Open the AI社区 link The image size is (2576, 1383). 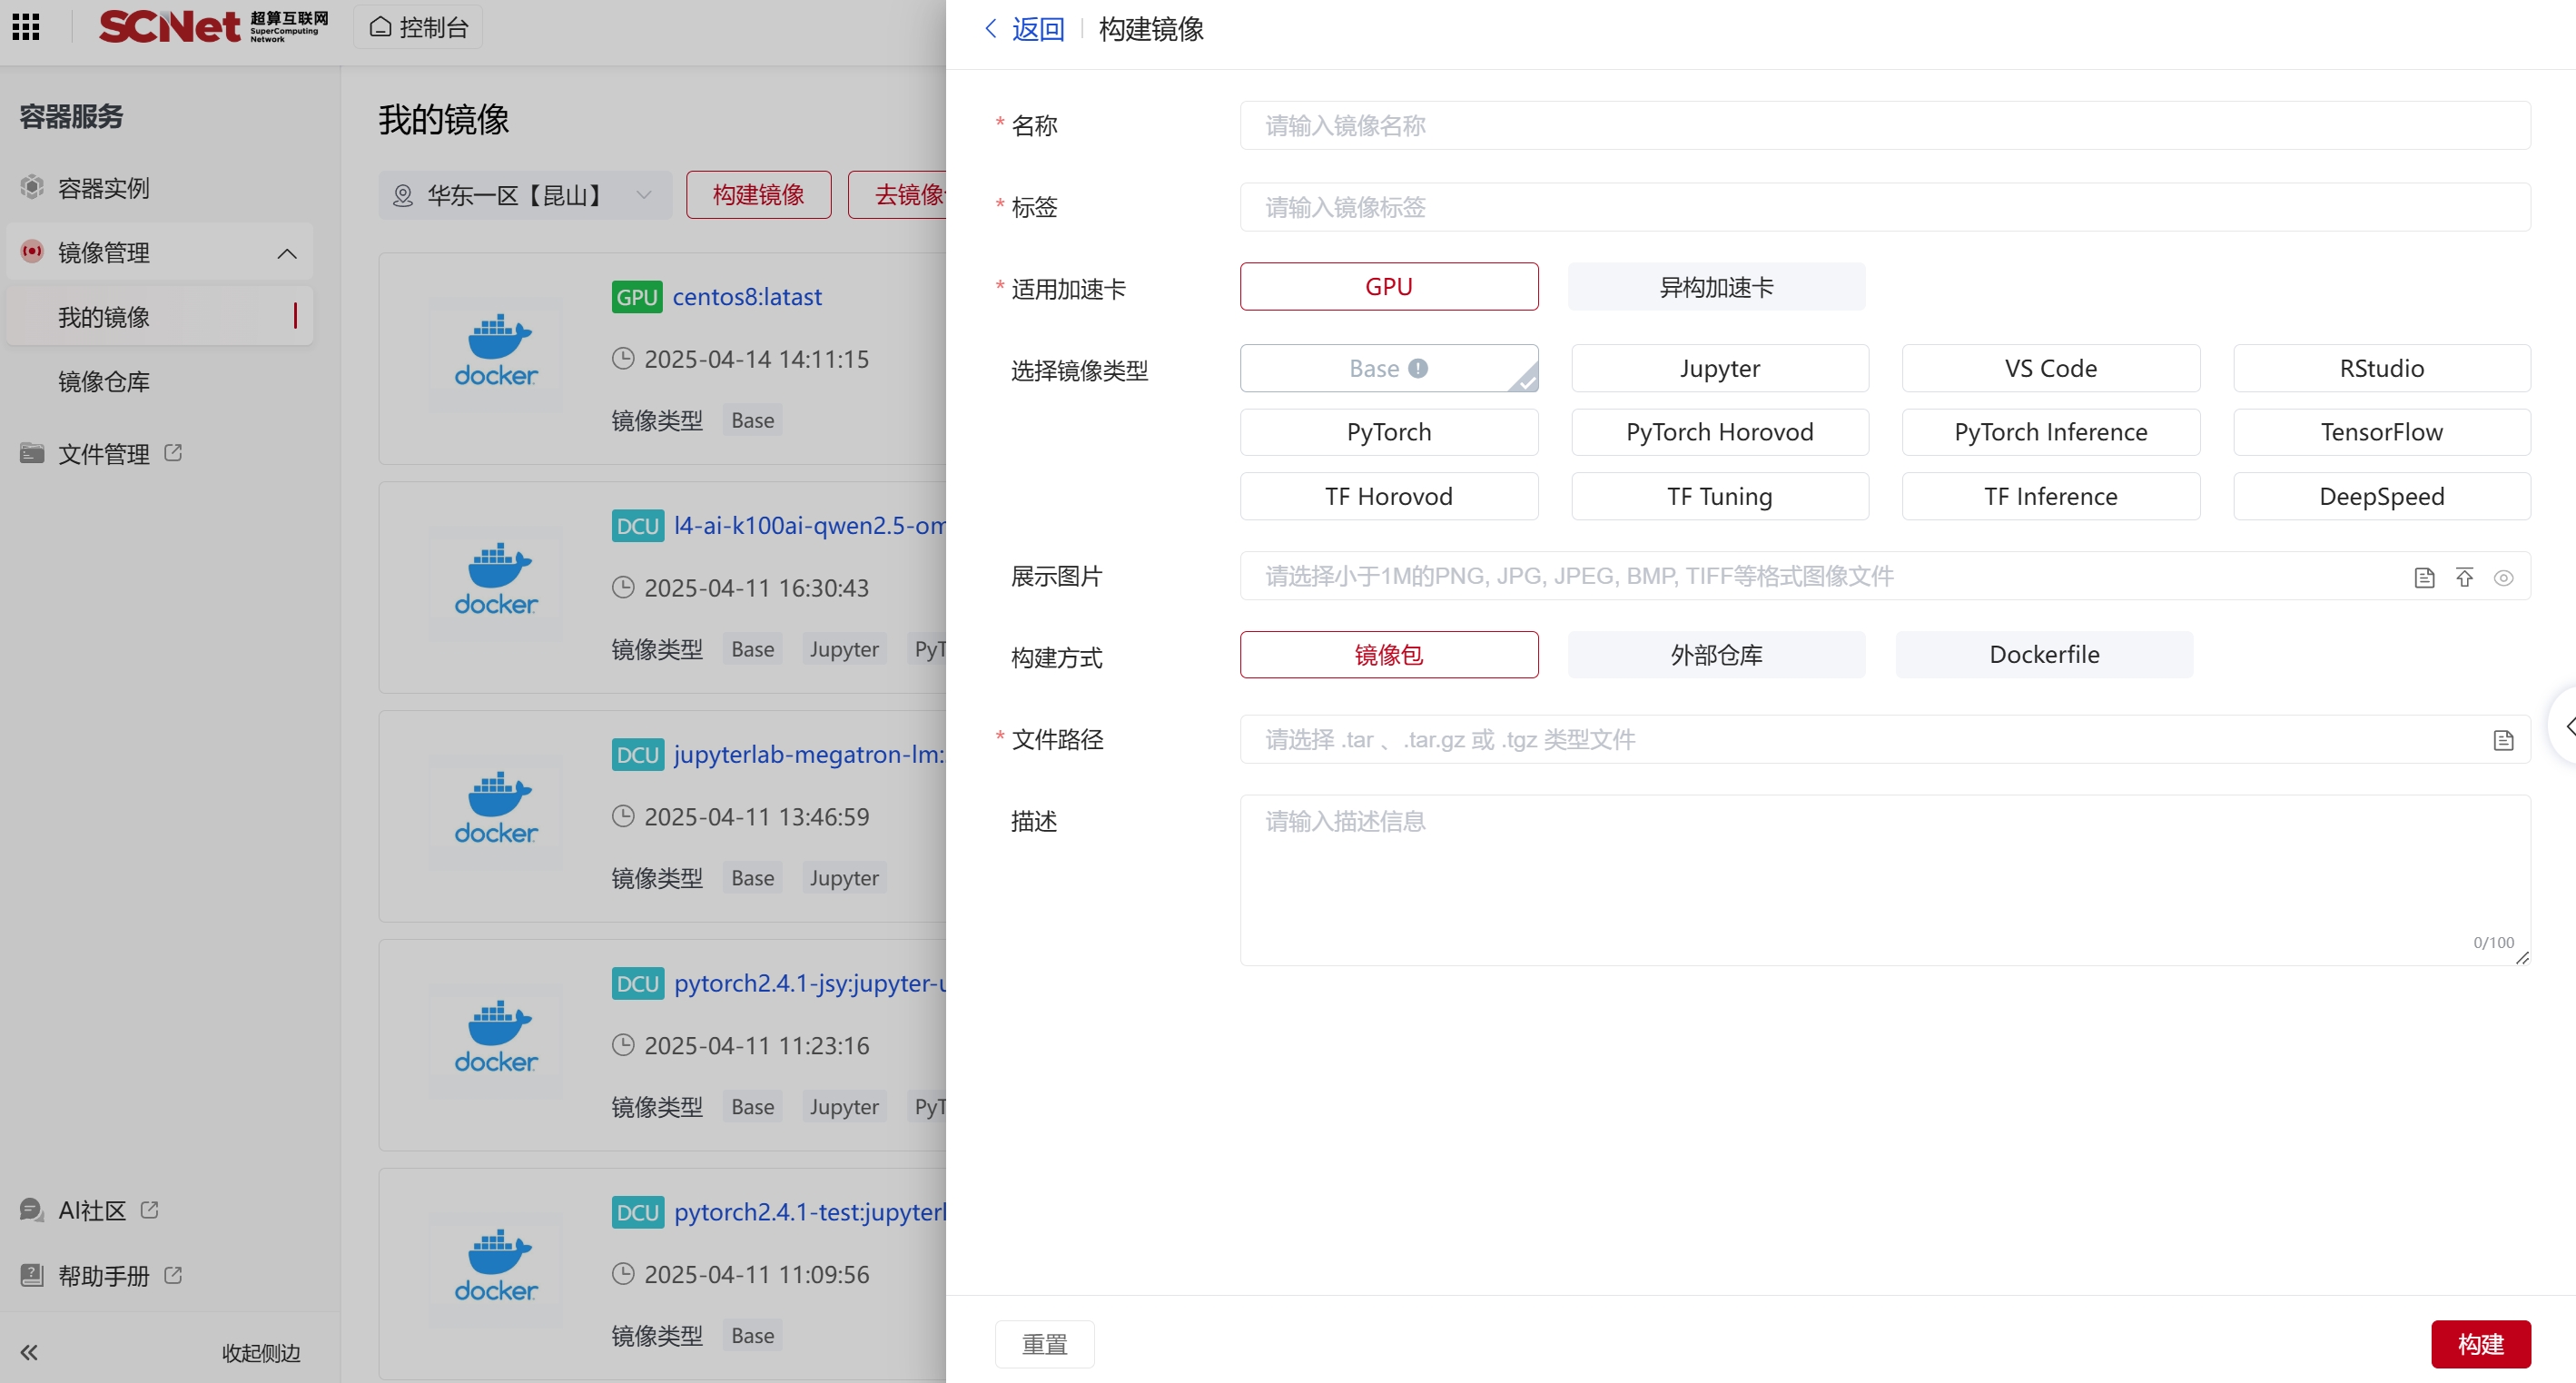[92, 1210]
